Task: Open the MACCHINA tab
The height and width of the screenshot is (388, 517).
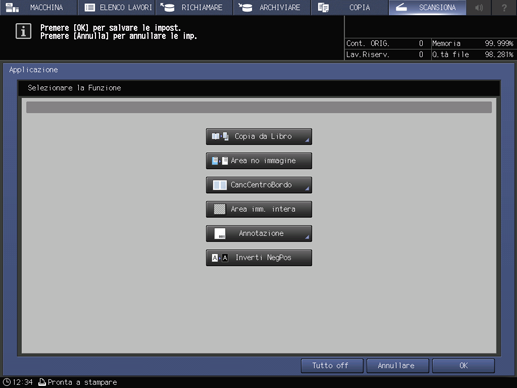Action: (39, 7)
